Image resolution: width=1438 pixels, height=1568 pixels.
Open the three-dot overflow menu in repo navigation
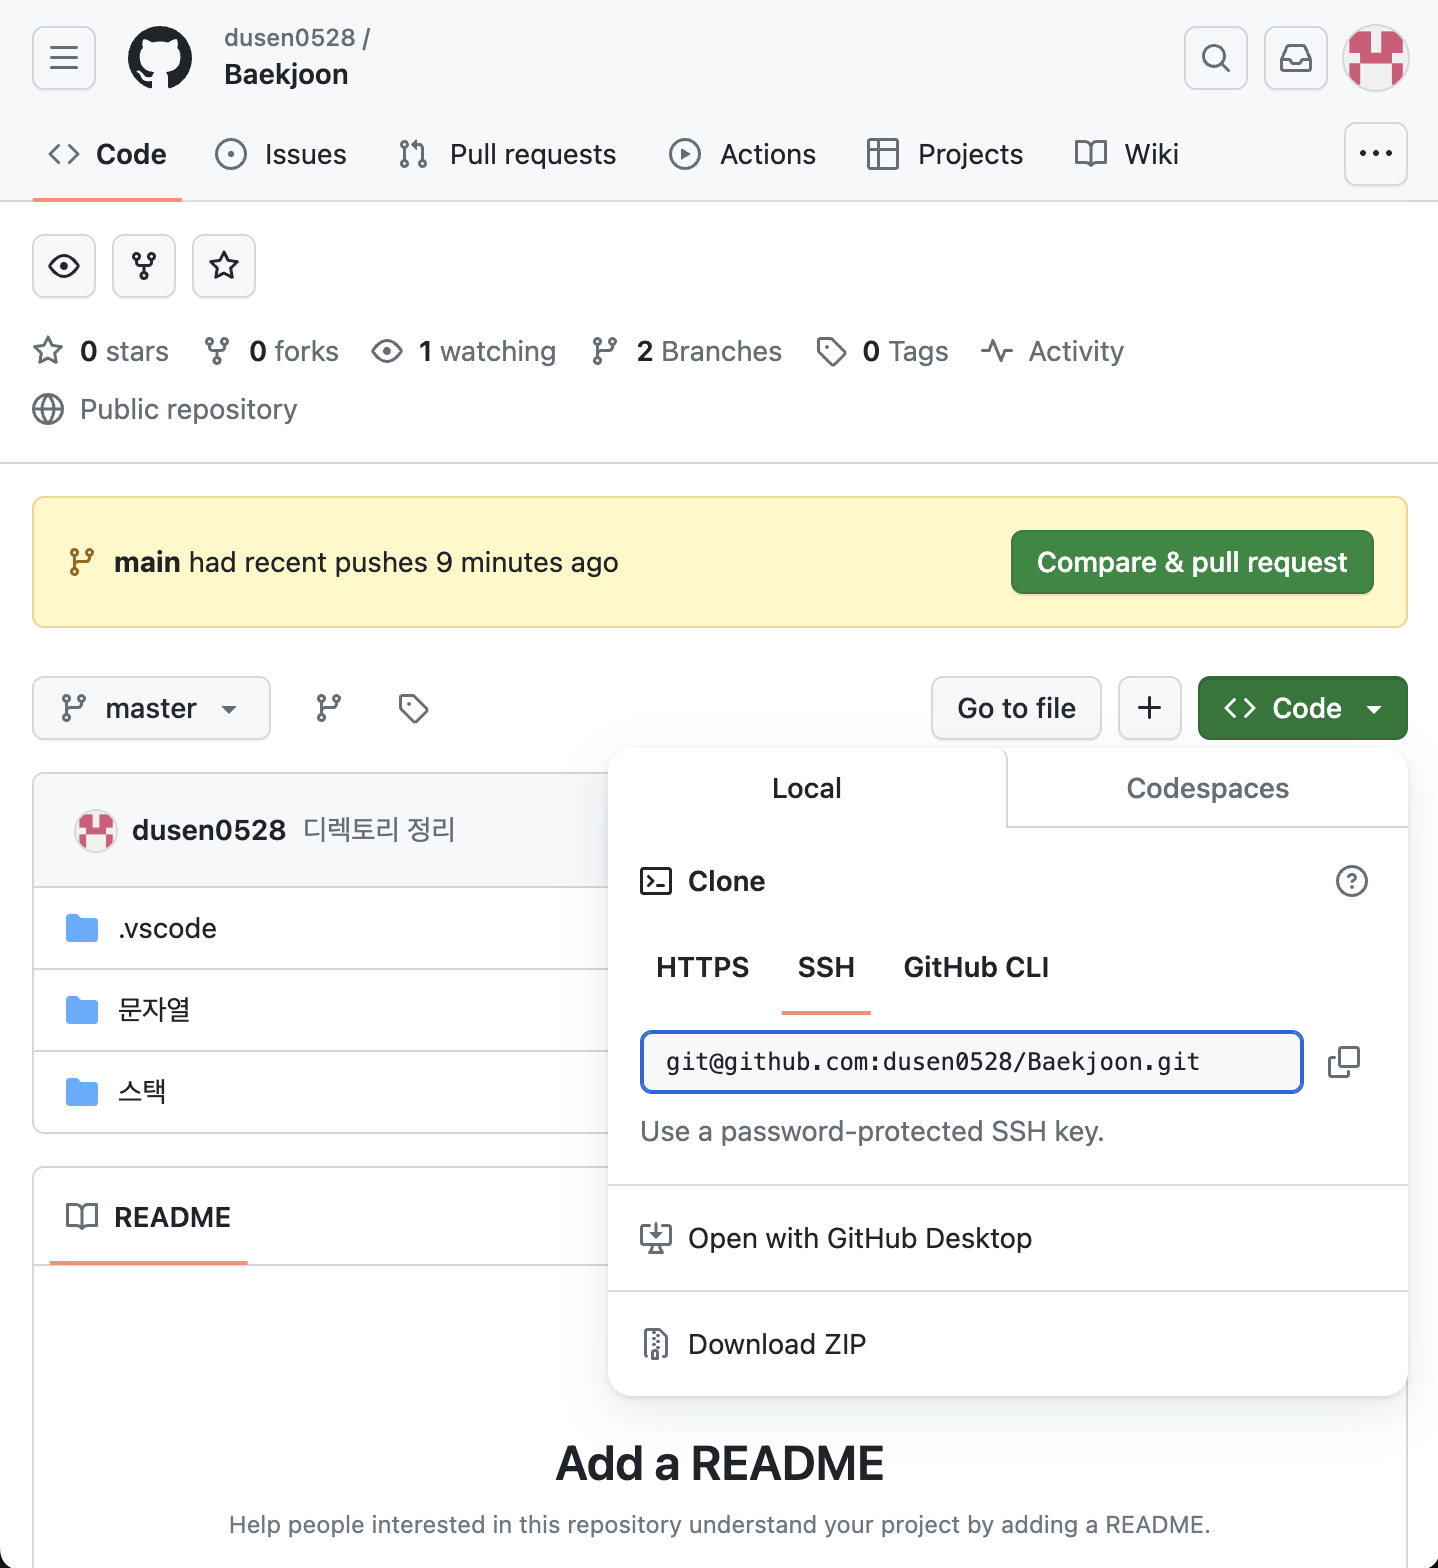tap(1376, 154)
